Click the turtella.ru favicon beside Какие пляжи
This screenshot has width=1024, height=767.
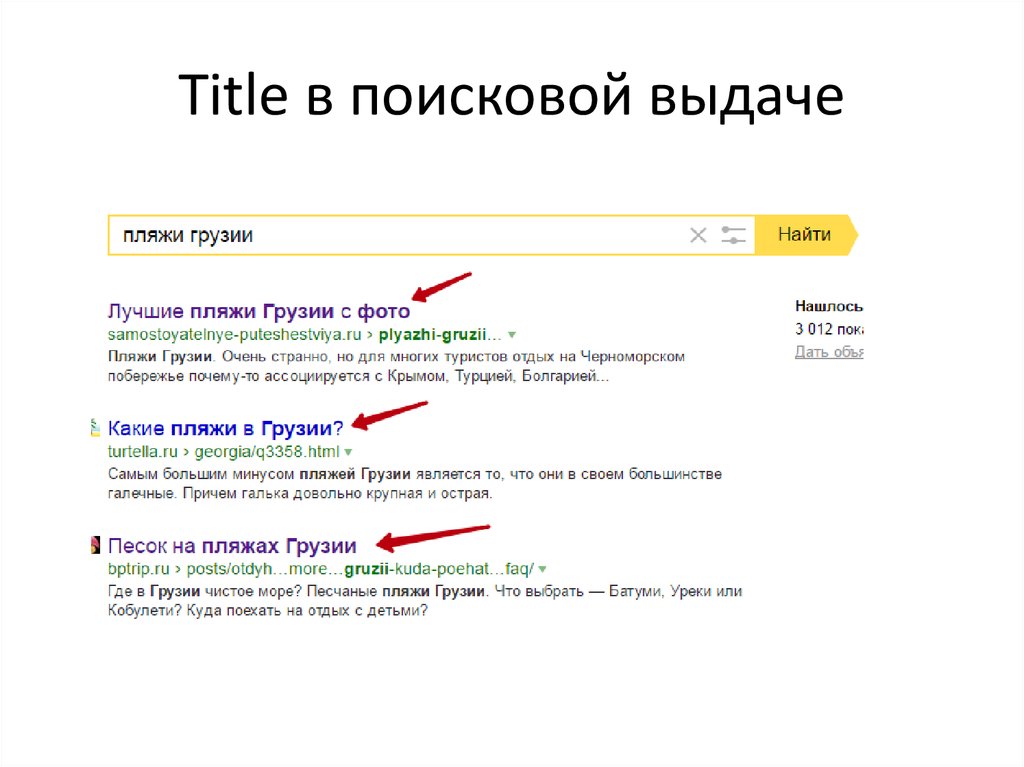pos(95,428)
